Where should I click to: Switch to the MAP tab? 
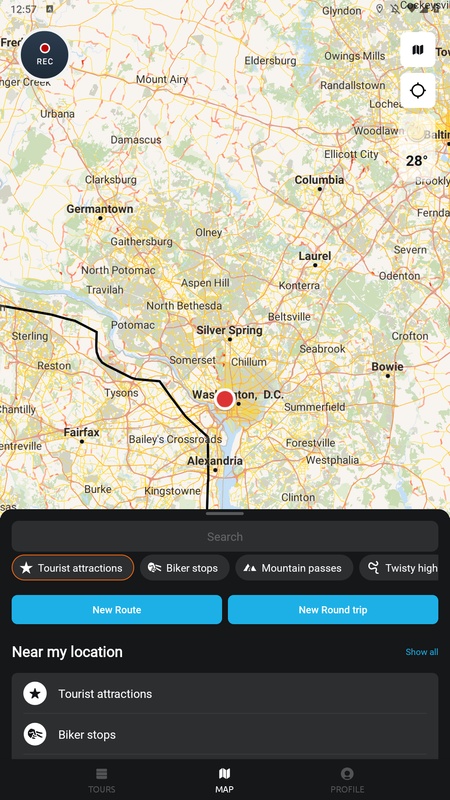click(224, 780)
